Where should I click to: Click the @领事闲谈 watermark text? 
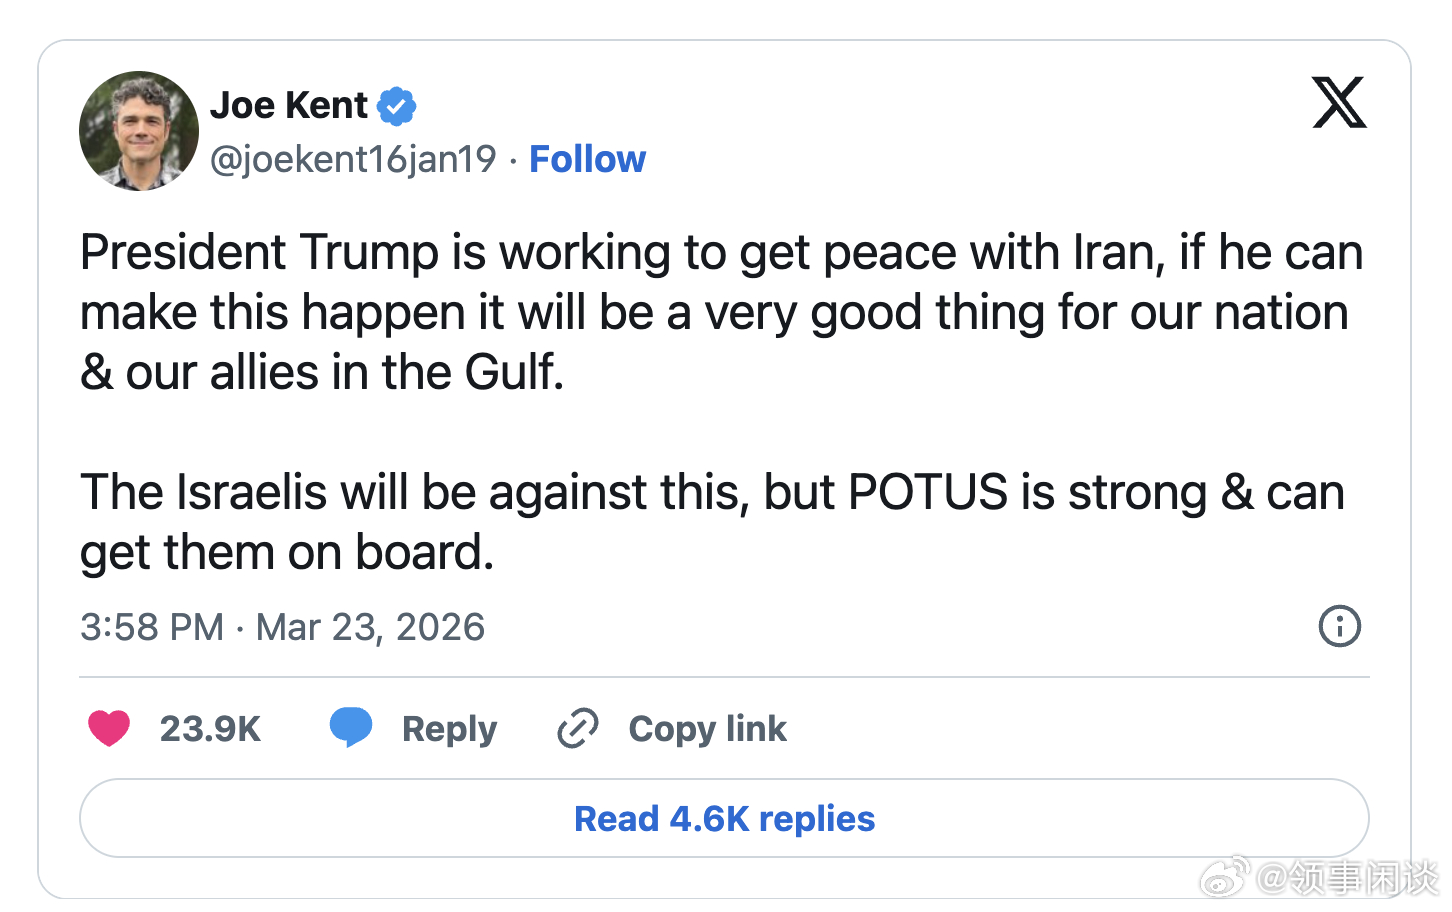click(1347, 877)
